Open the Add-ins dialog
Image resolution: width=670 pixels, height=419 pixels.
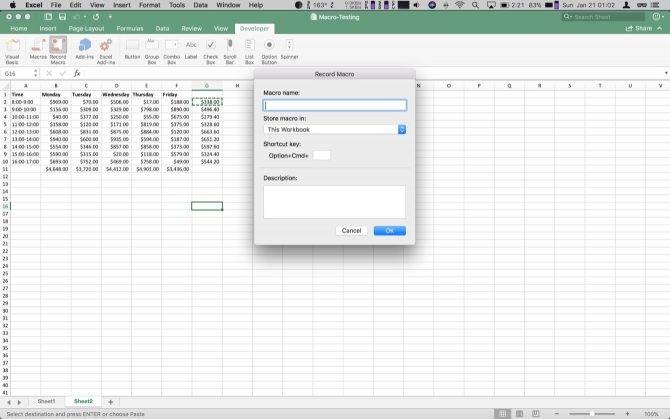(x=85, y=49)
